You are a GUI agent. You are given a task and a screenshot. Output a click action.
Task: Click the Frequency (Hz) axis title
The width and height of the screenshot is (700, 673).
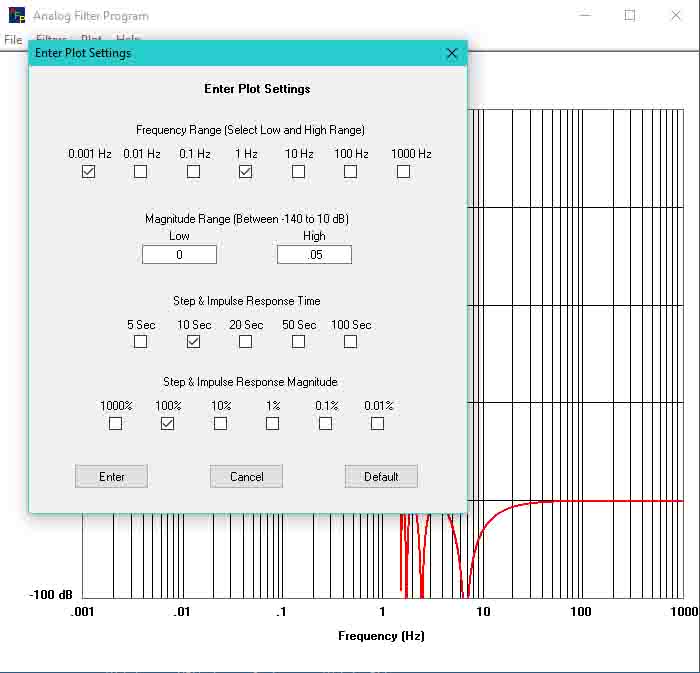(x=381, y=636)
